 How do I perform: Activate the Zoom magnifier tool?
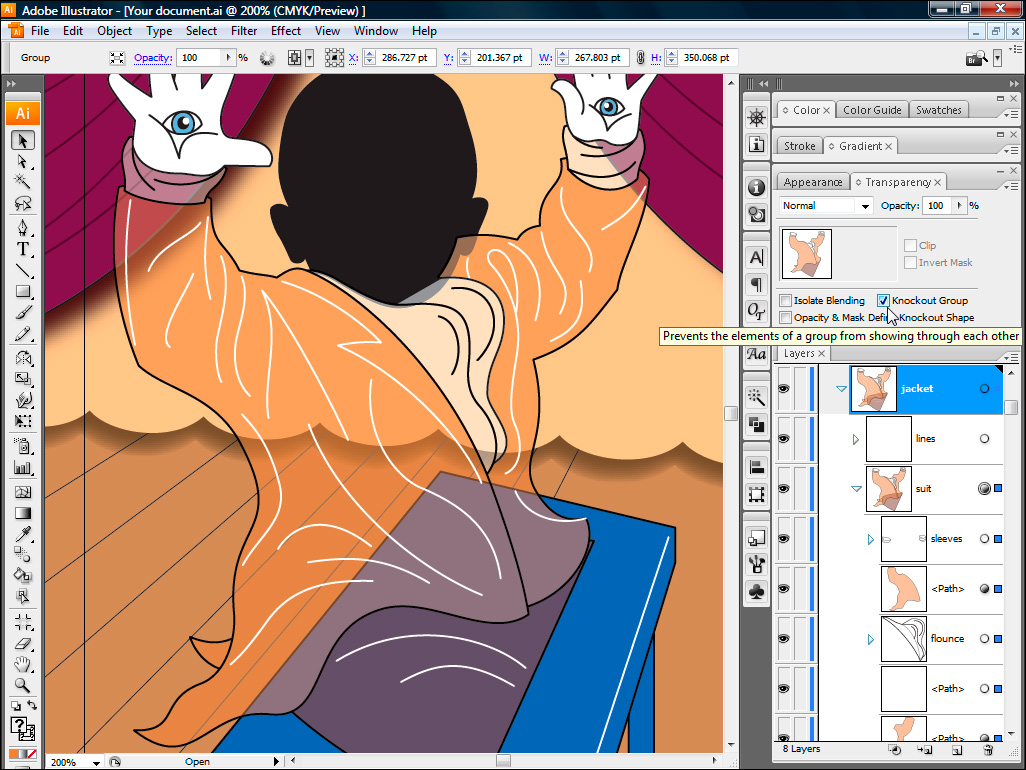pos(23,686)
